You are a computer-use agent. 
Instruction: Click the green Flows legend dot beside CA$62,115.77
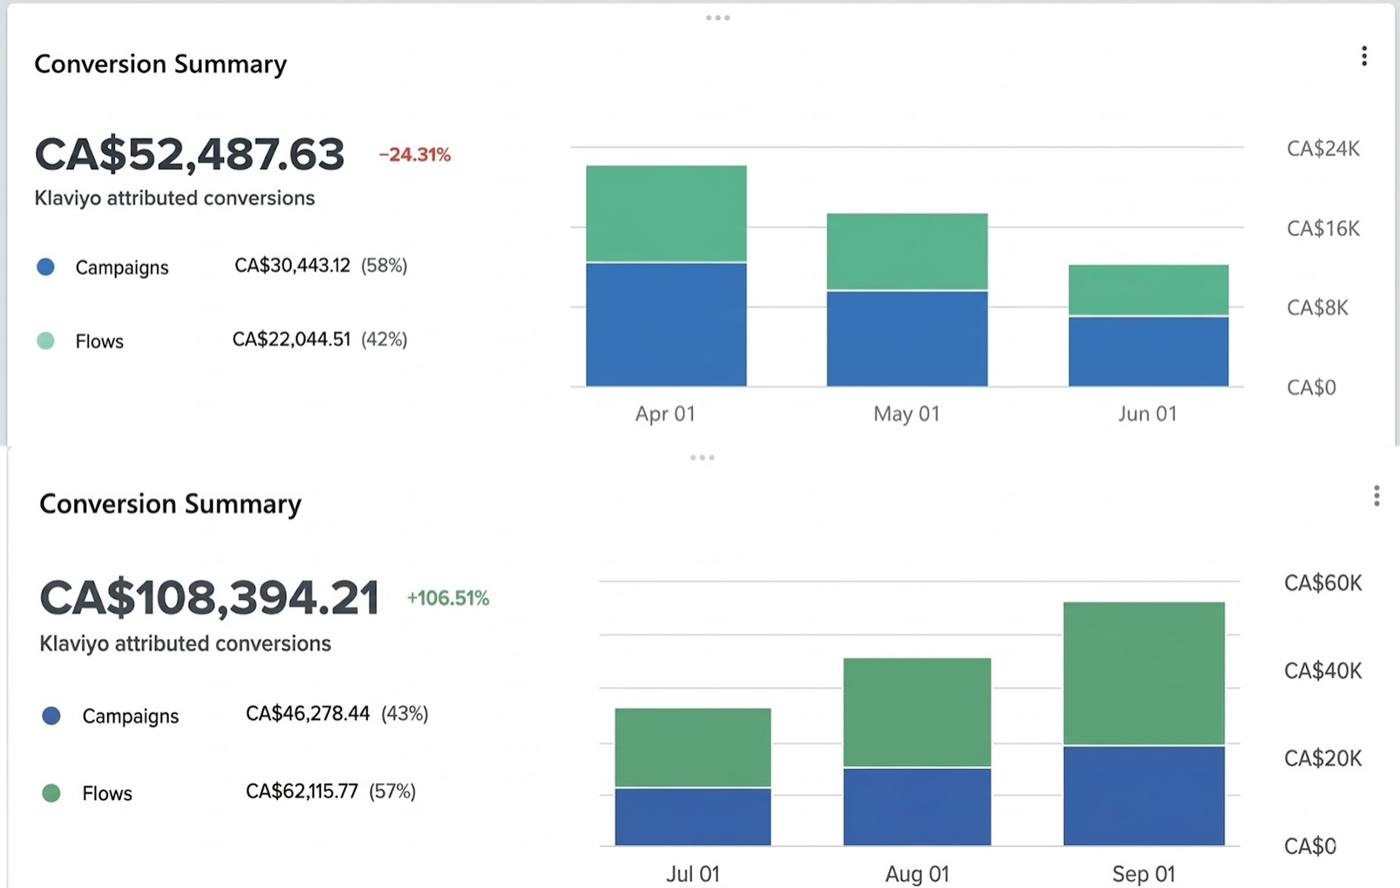tap(51, 793)
